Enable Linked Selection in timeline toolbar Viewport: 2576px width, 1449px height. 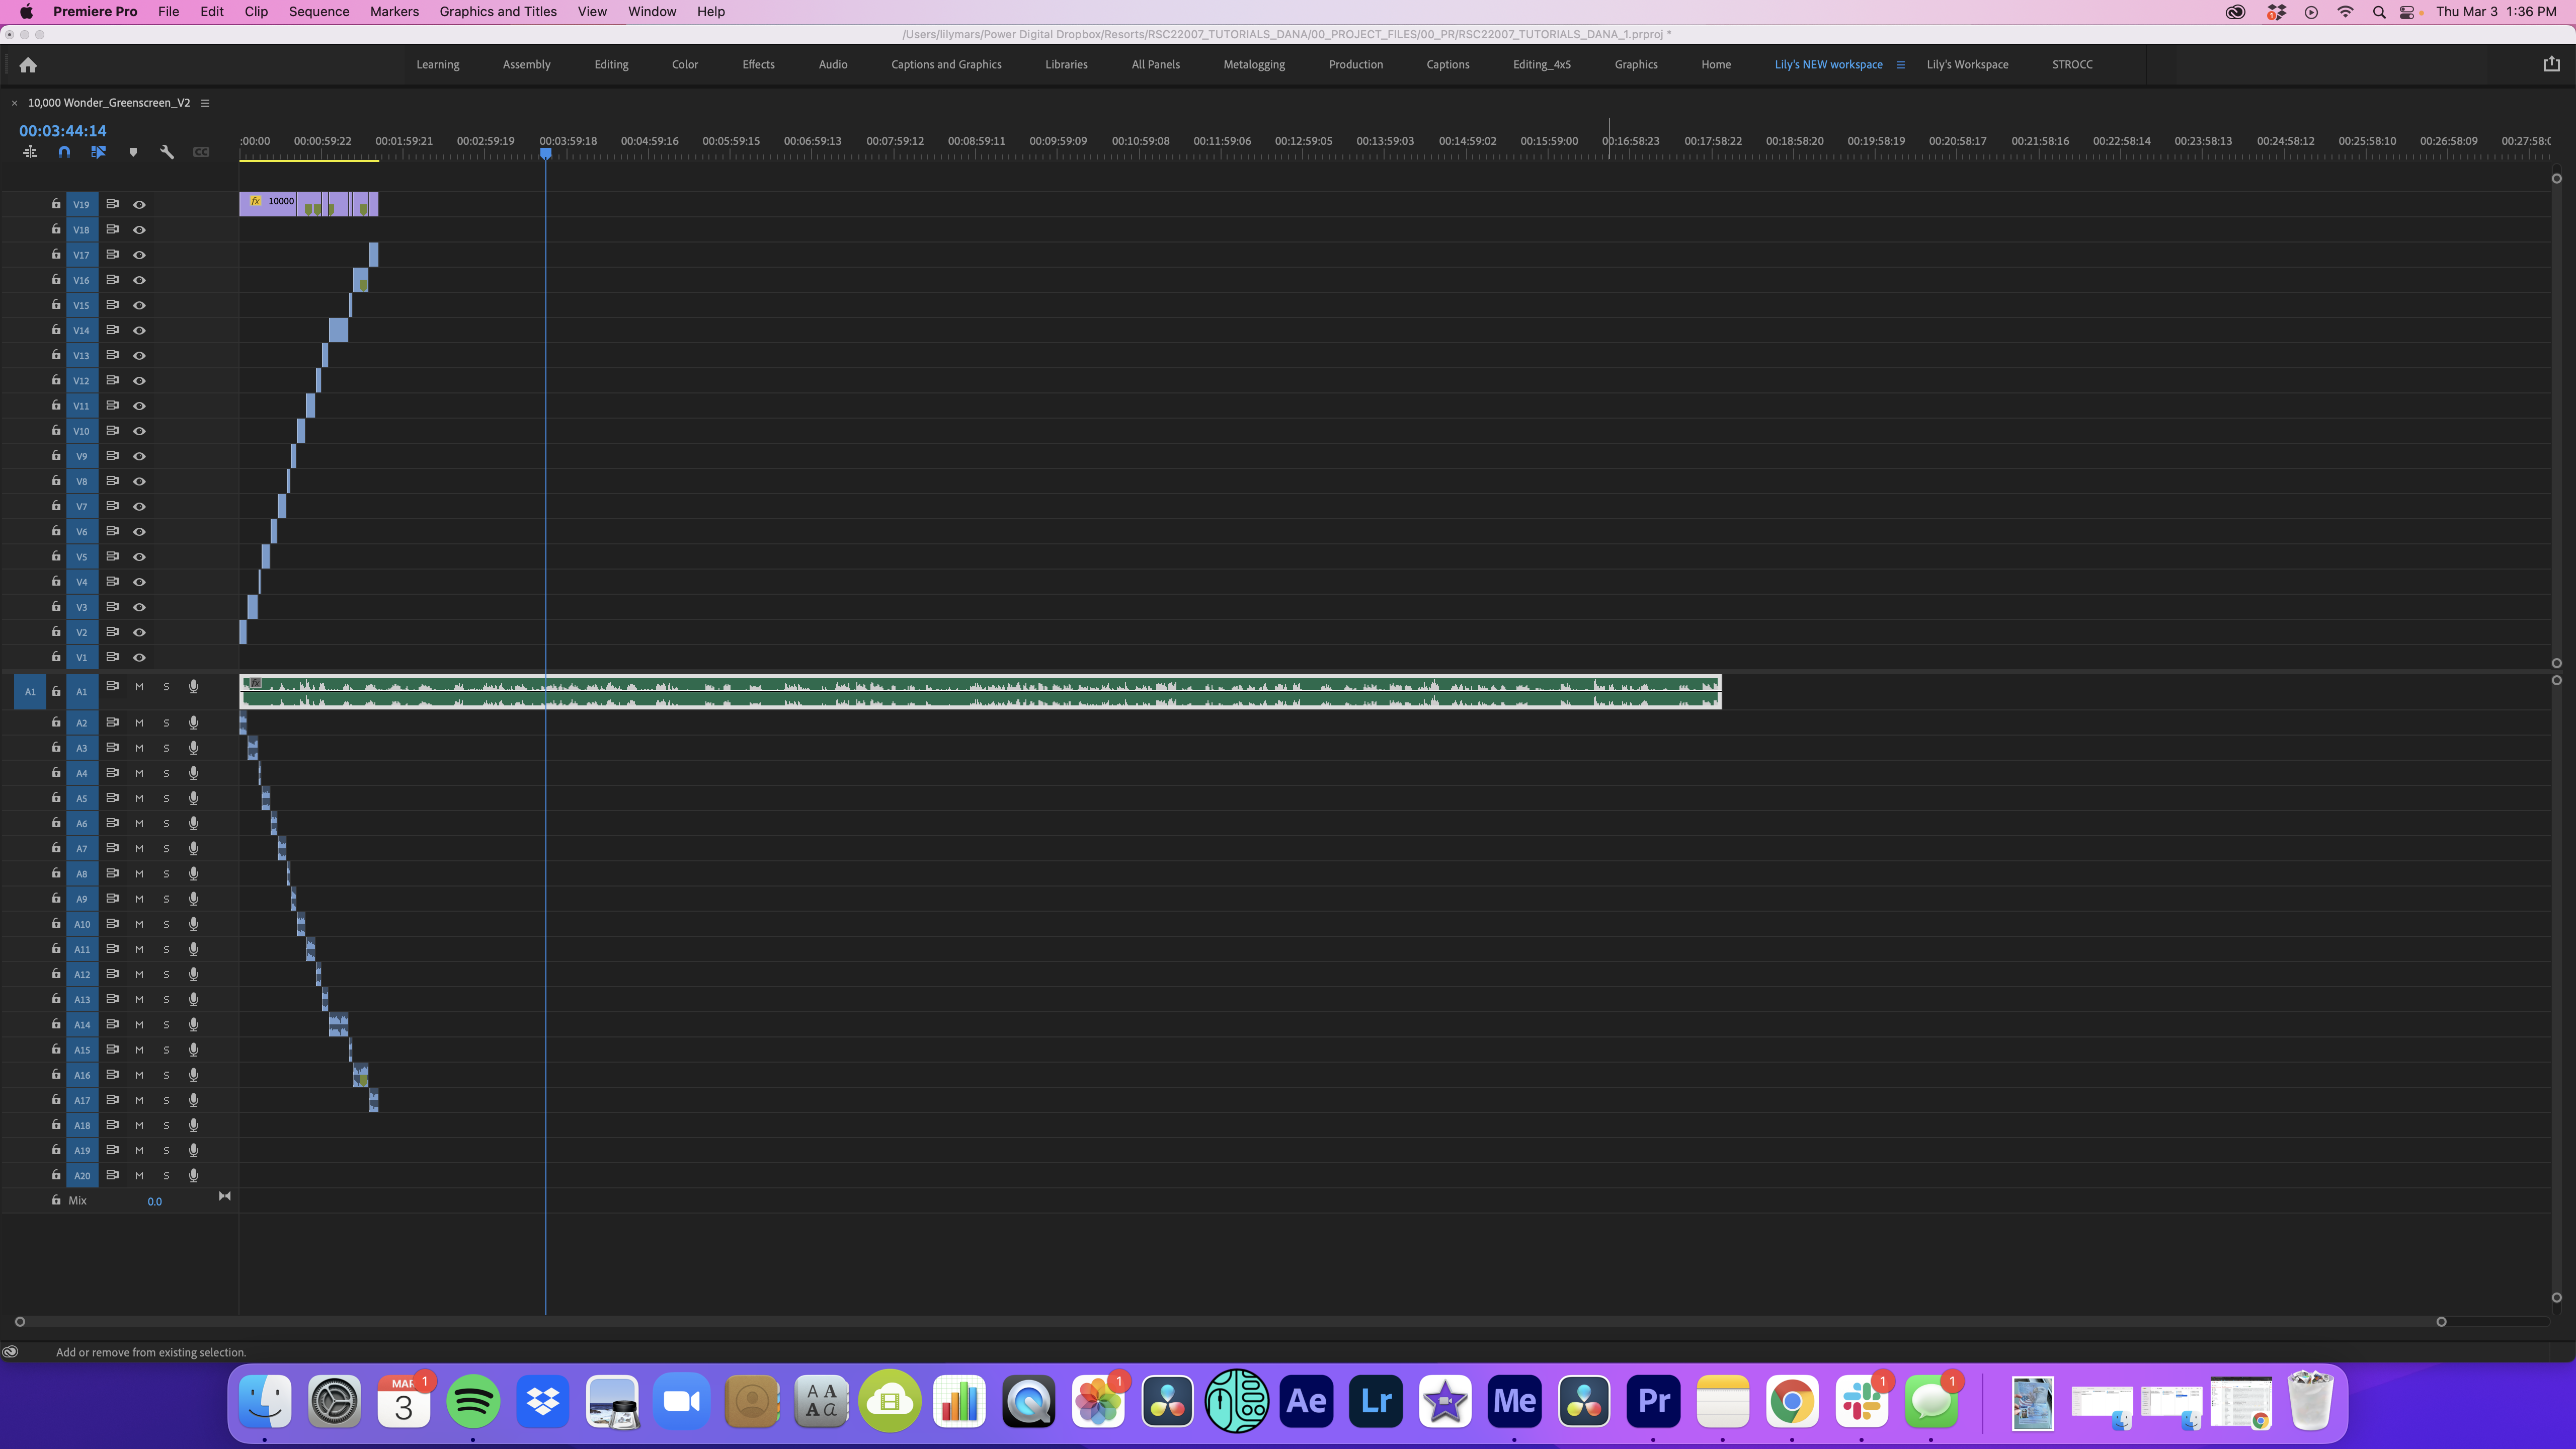click(x=98, y=152)
